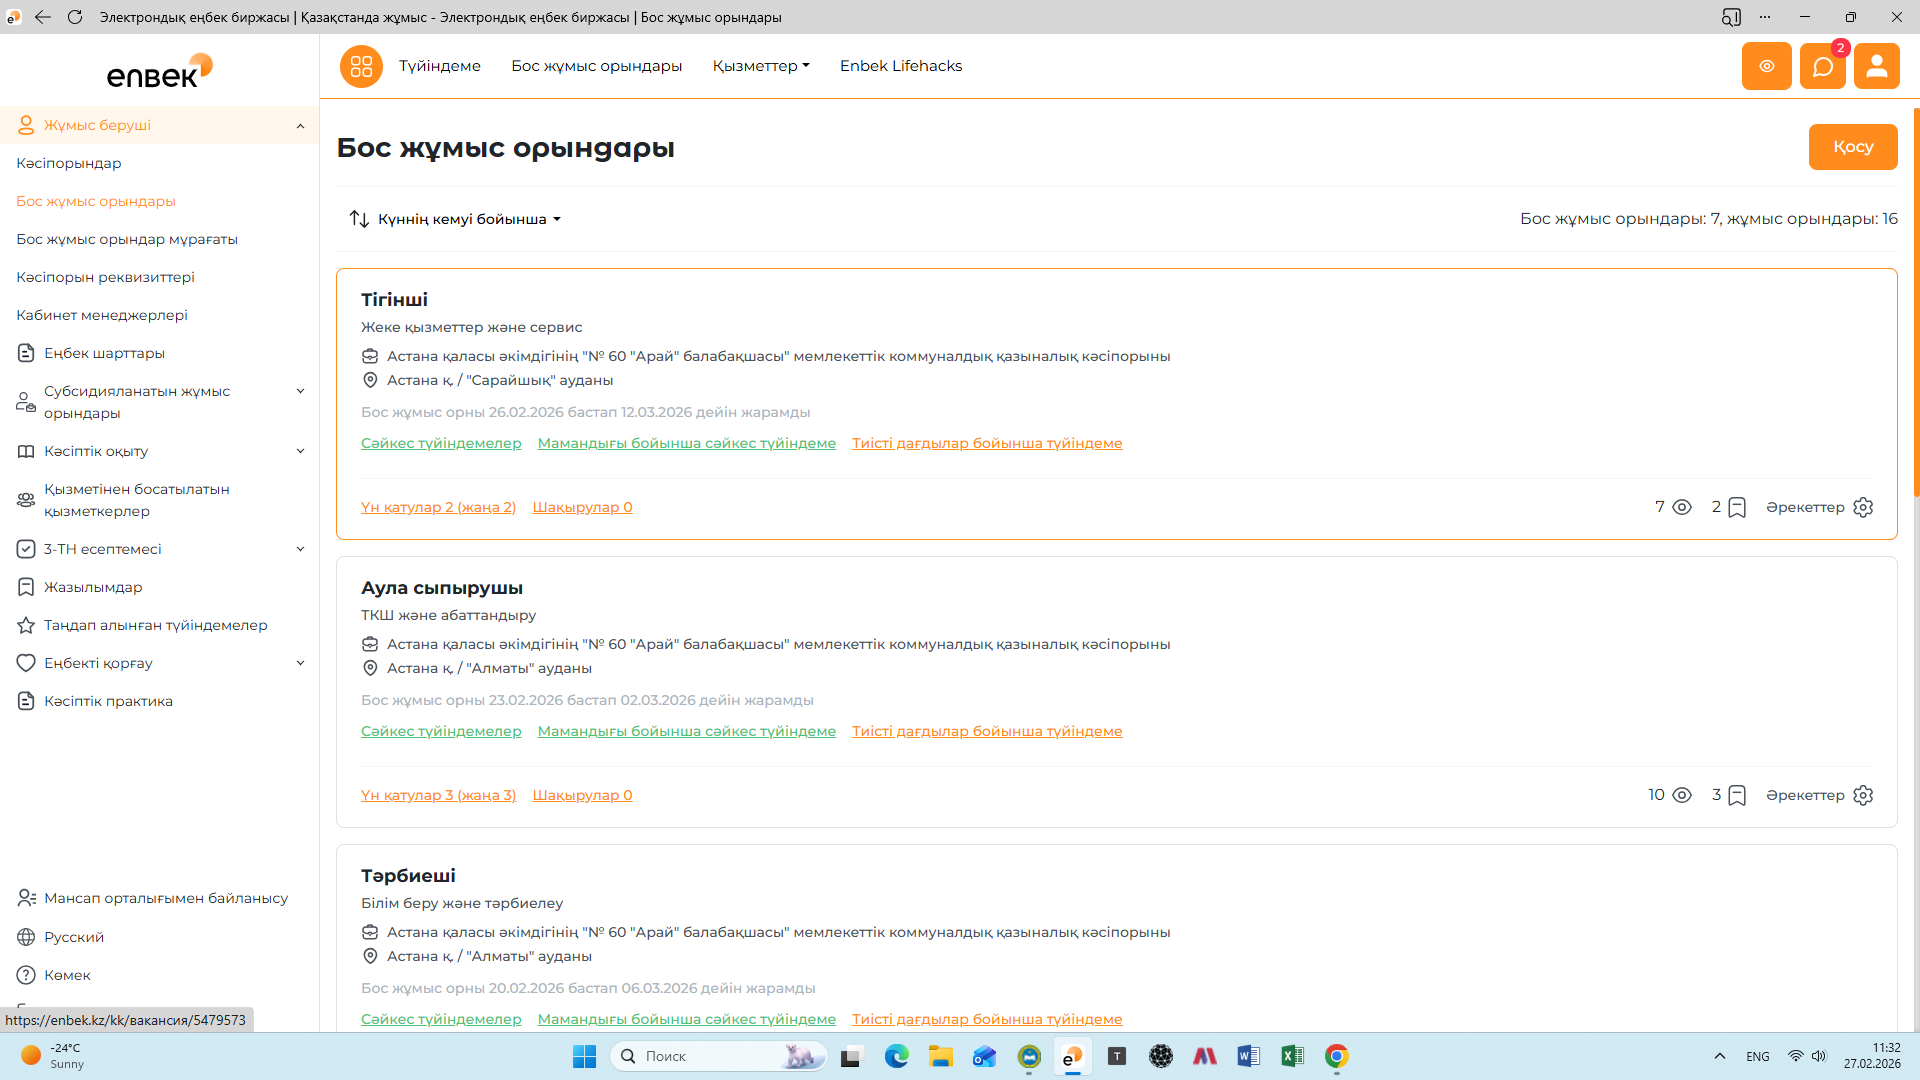Screen dimensions: 1920x1080
Task: Open the Түйіндеме top menu item
Action: click(x=439, y=66)
